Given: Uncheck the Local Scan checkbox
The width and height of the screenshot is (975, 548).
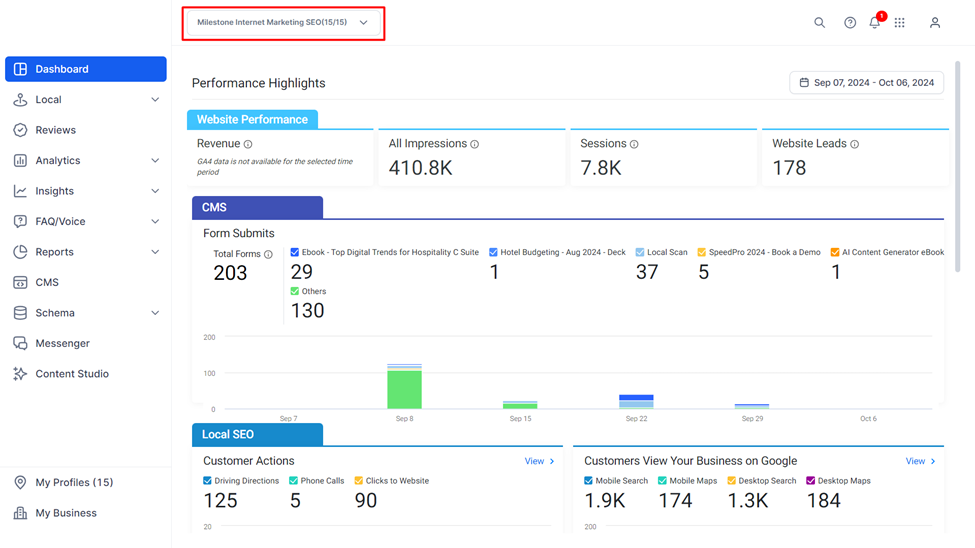Looking at the screenshot, I should tap(640, 252).
